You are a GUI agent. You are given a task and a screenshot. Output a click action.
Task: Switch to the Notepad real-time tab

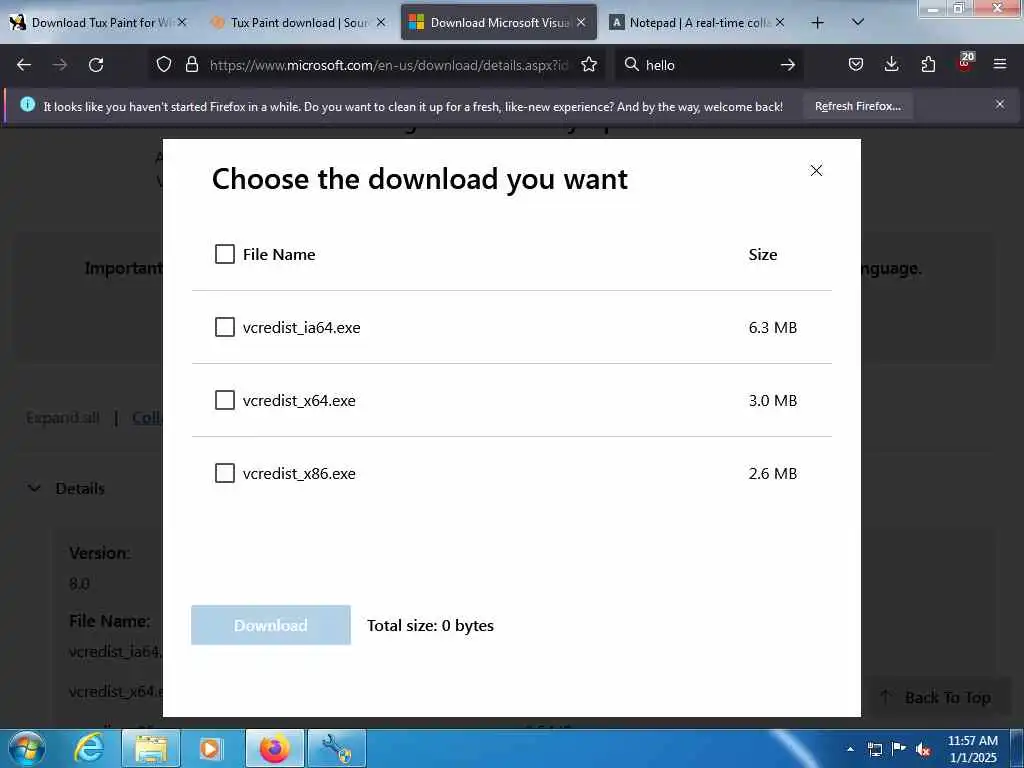[697, 22]
